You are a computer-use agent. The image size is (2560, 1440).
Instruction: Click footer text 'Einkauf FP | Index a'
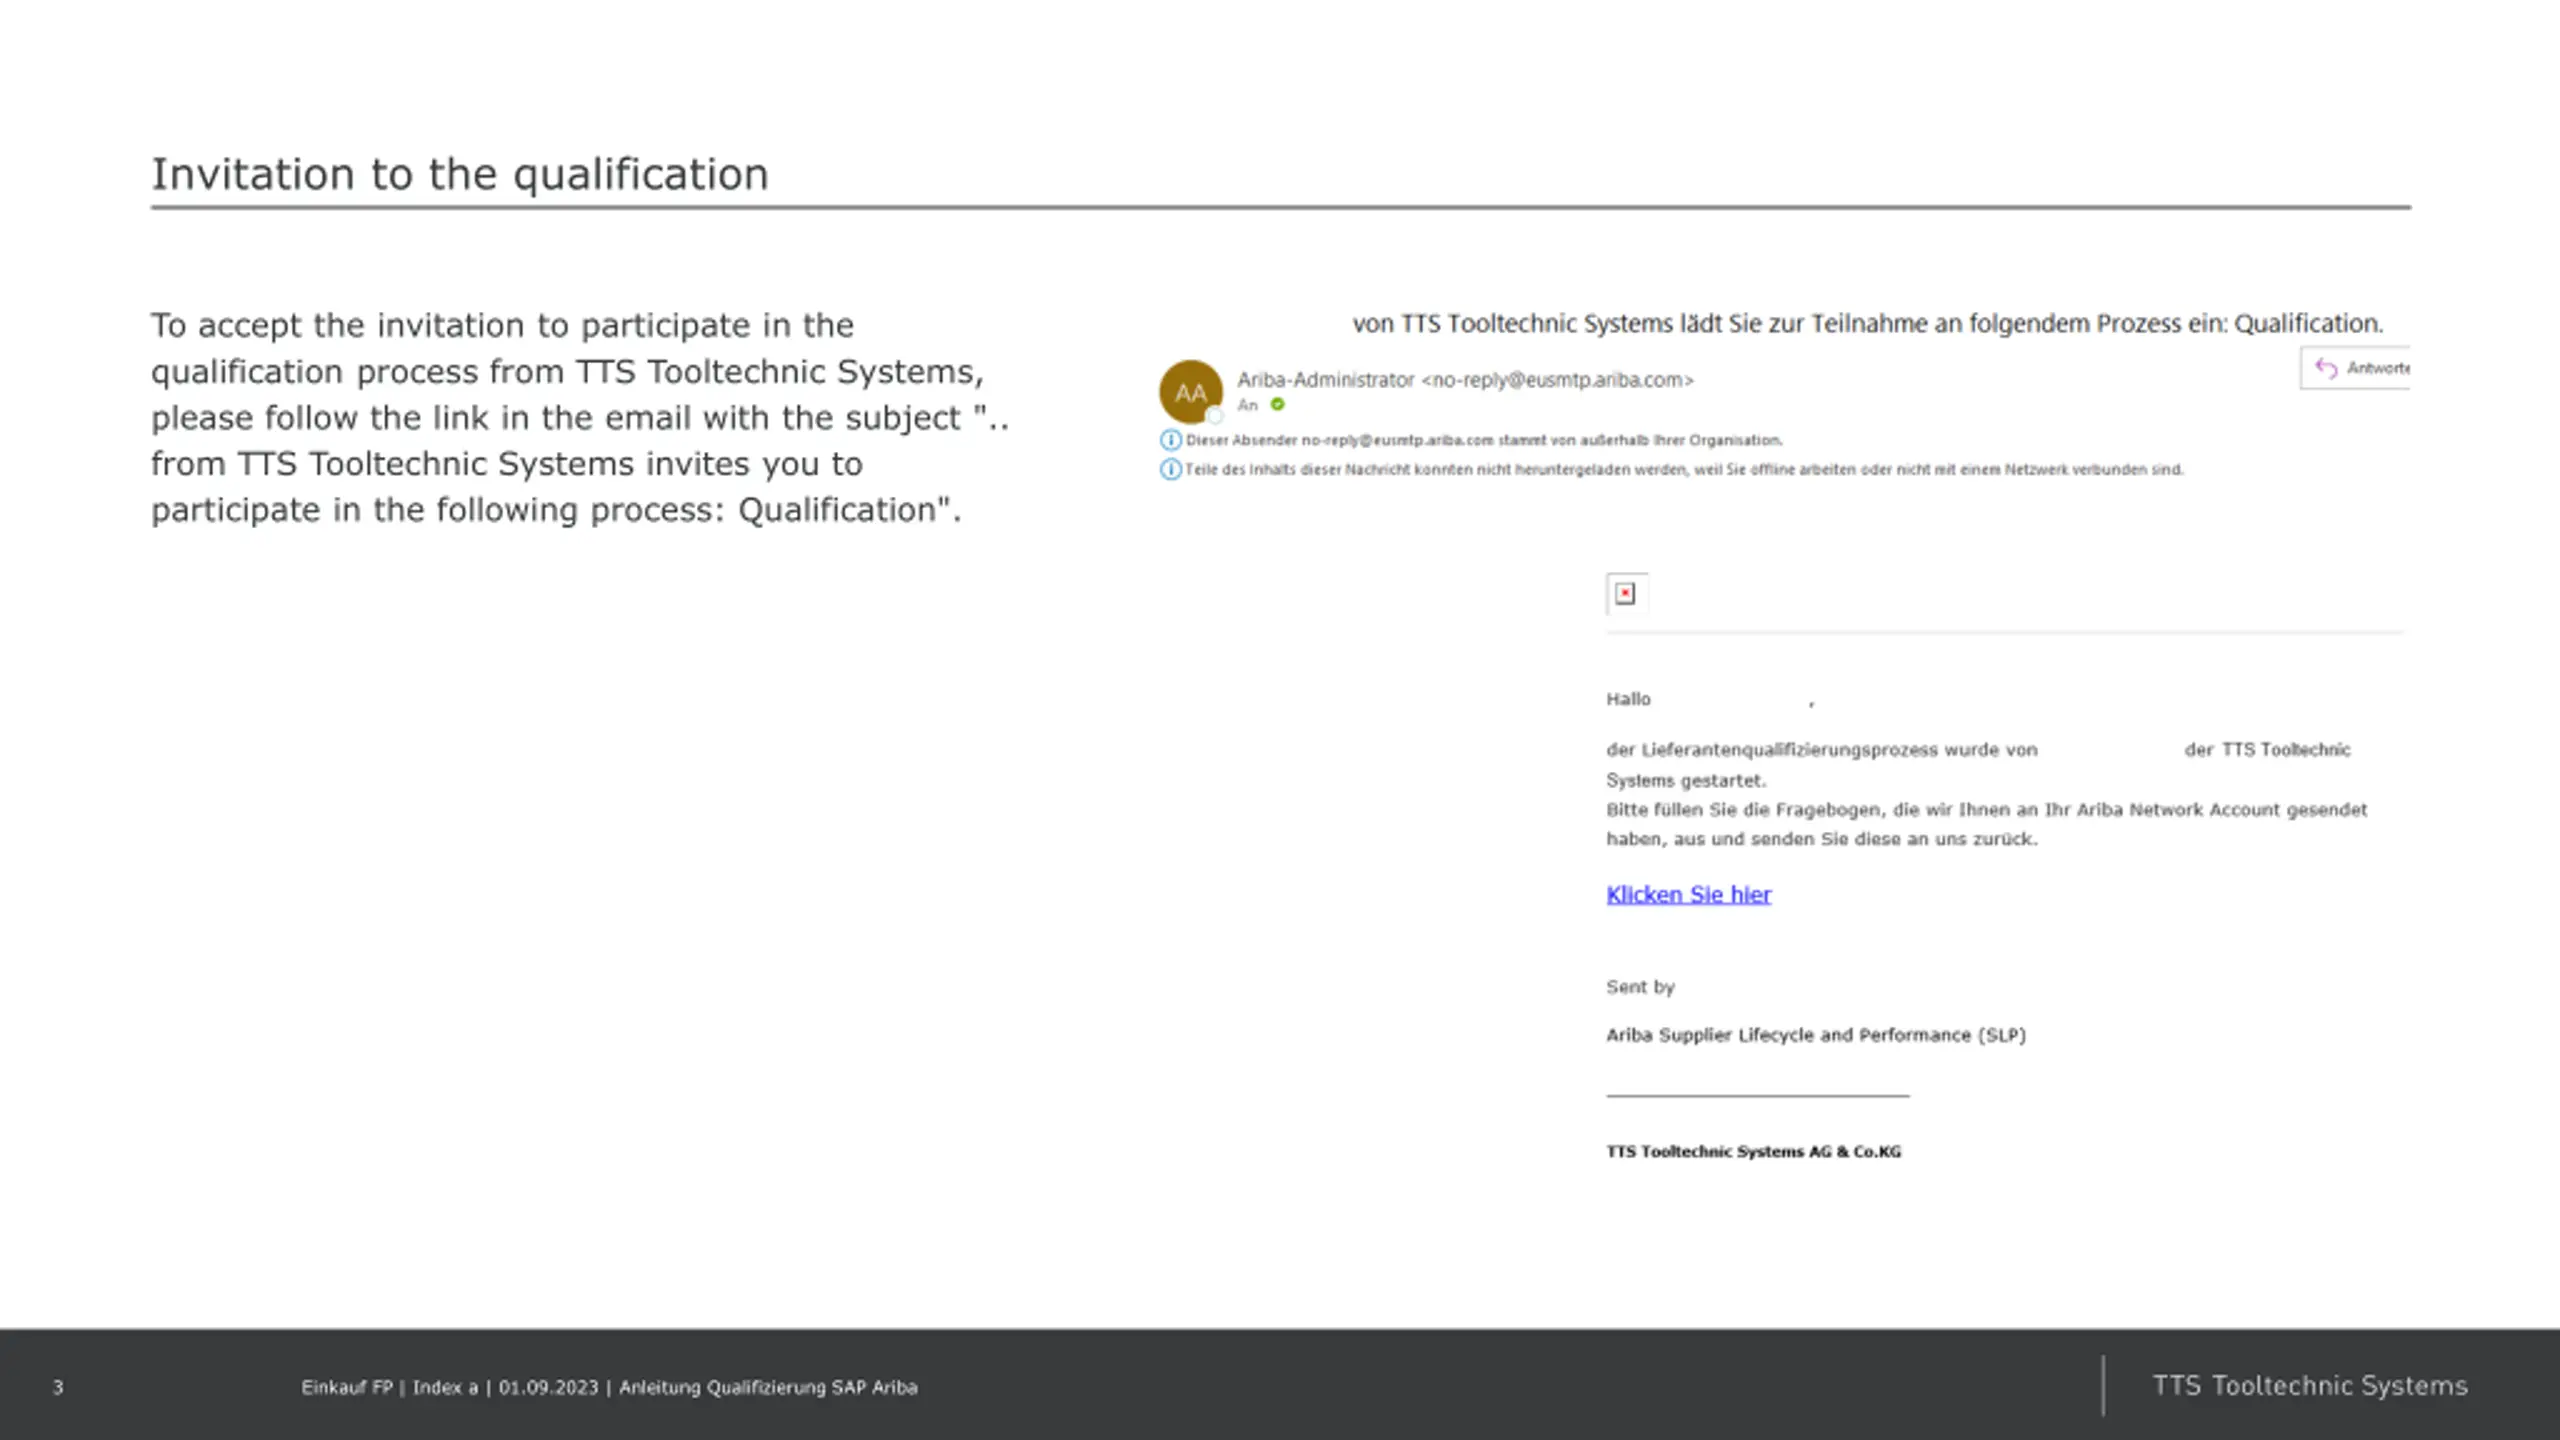(390, 1387)
